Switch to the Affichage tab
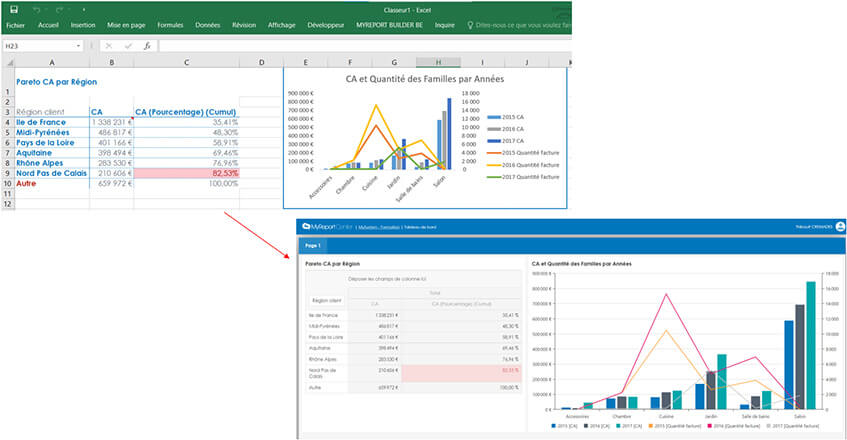The height and width of the screenshot is (440, 847). (x=281, y=25)
